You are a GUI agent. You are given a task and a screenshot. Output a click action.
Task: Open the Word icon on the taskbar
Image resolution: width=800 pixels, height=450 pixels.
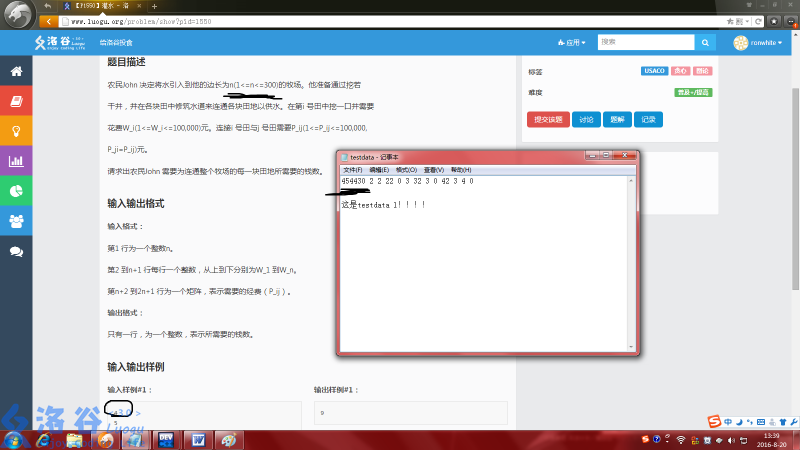[x=197, y=439]
